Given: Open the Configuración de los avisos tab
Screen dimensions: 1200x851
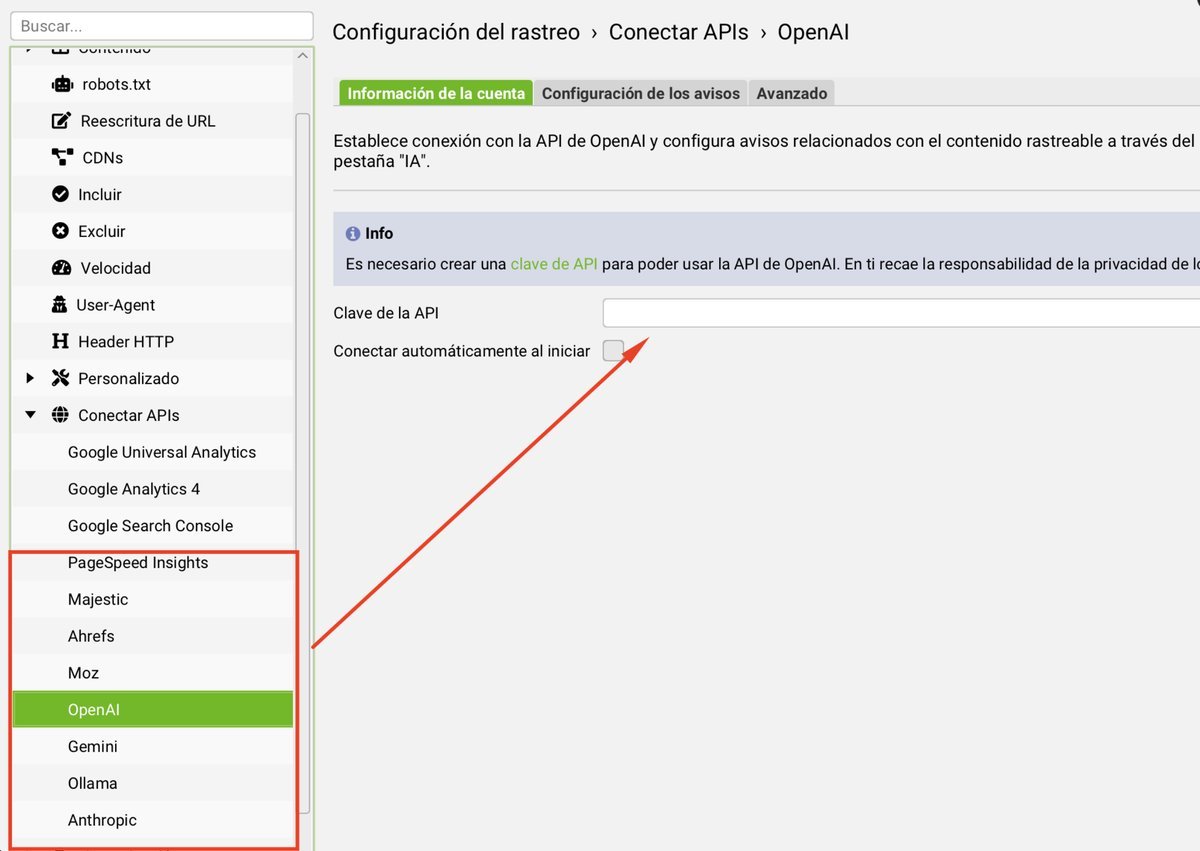Looking at the screenshot, I should [640, 92].
